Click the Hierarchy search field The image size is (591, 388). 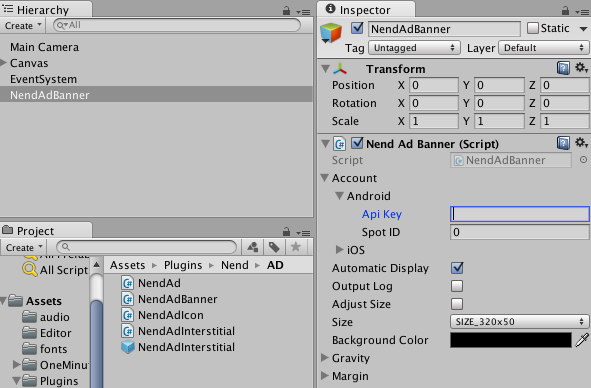177,25
